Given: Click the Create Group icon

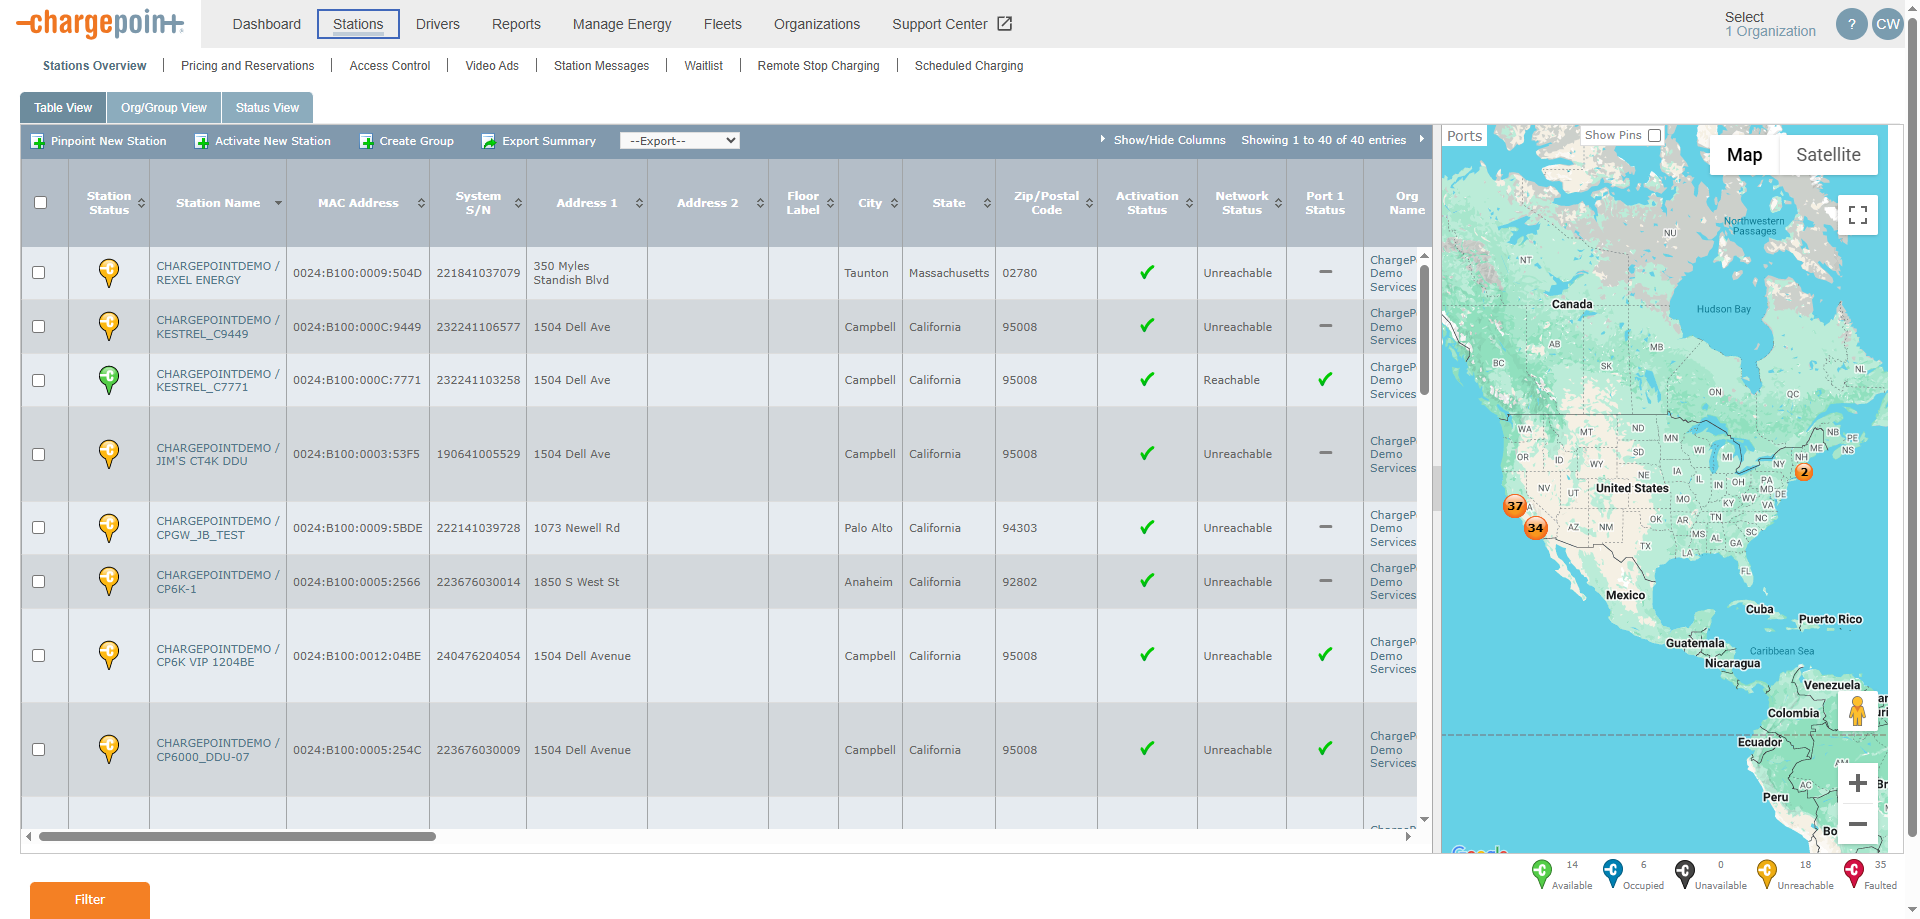Looking at the screenshot, I should click(366, 142).
